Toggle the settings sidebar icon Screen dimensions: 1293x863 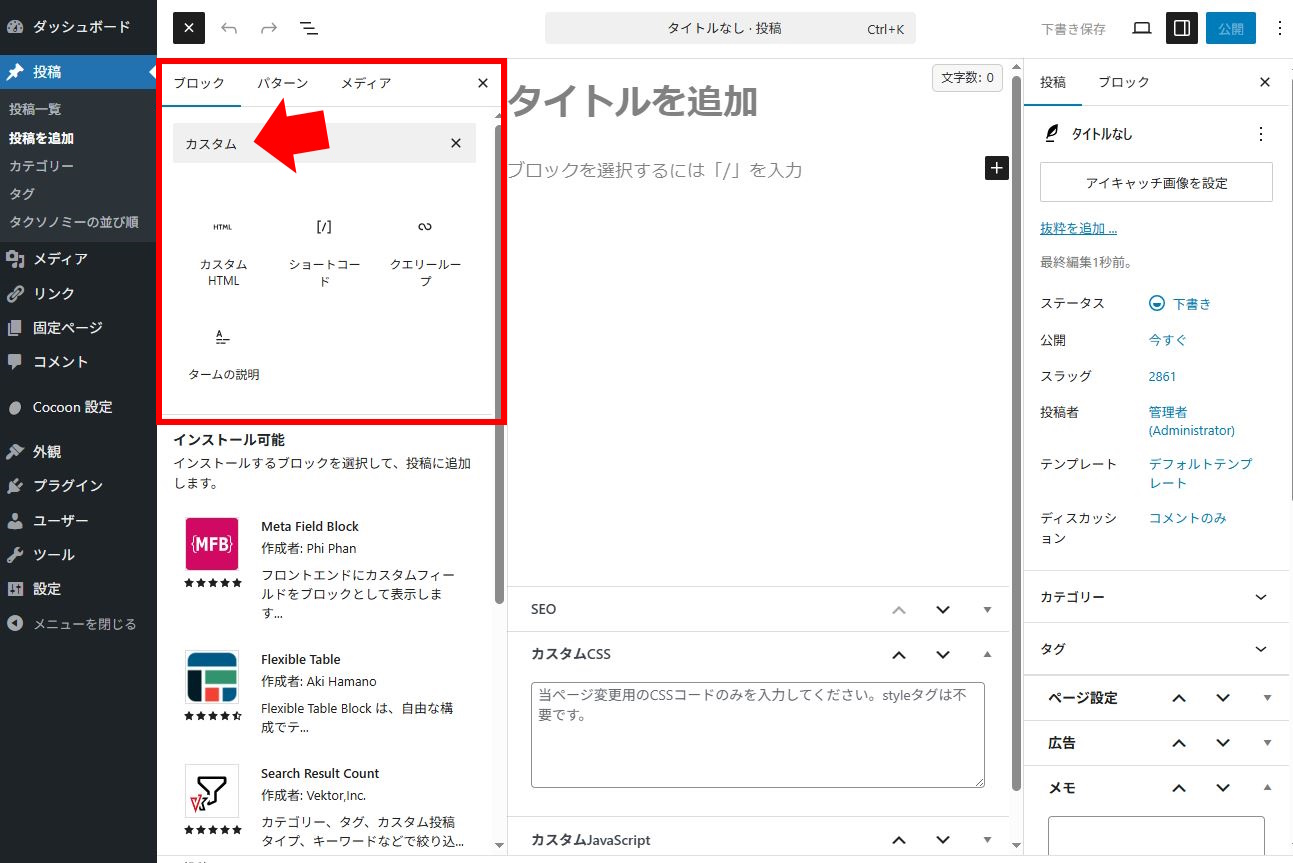(x=1182, y=28)
